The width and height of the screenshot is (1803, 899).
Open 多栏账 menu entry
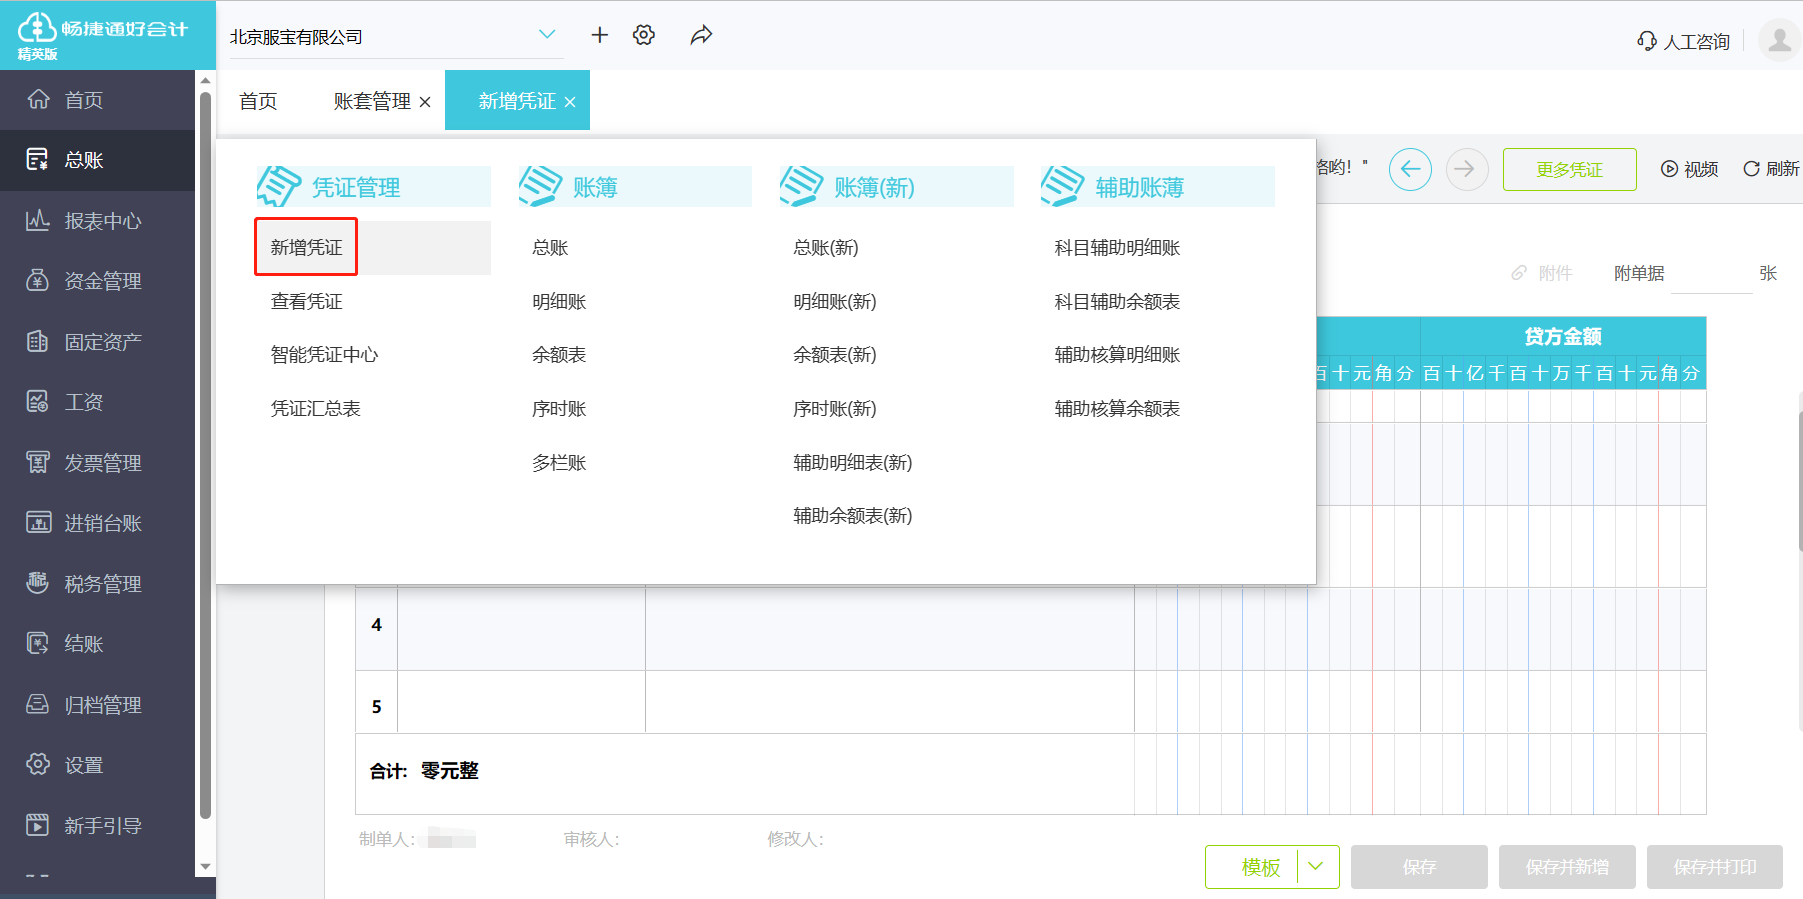(559, 462)
